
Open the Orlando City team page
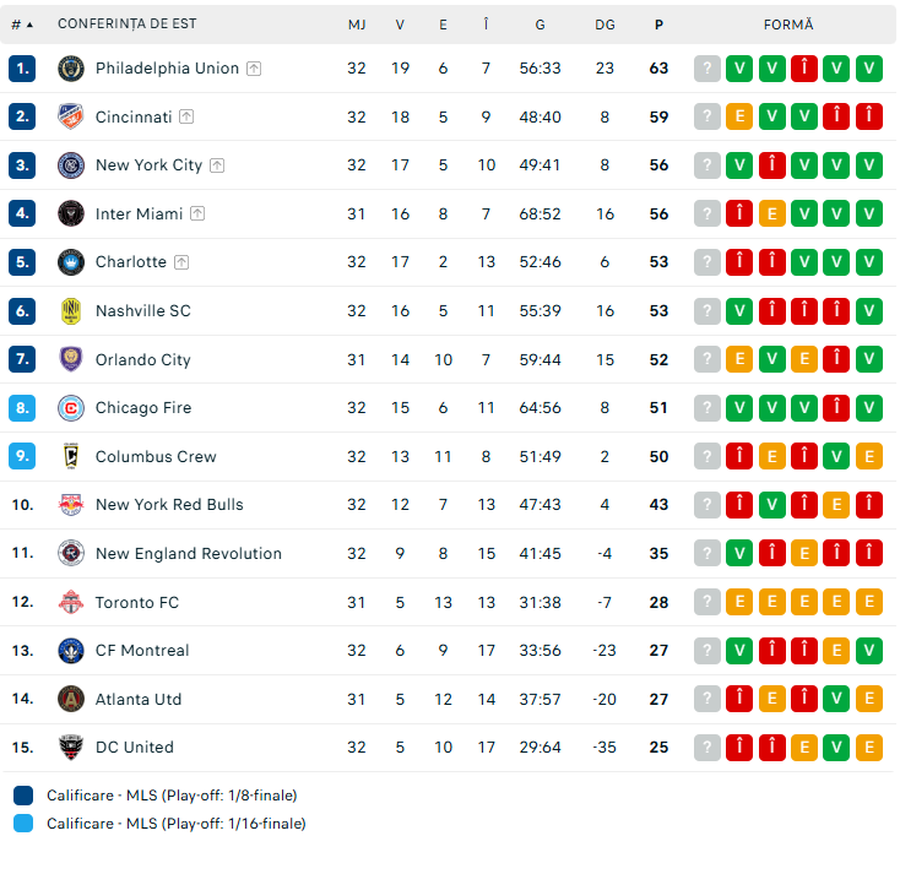tap(143, 360)
